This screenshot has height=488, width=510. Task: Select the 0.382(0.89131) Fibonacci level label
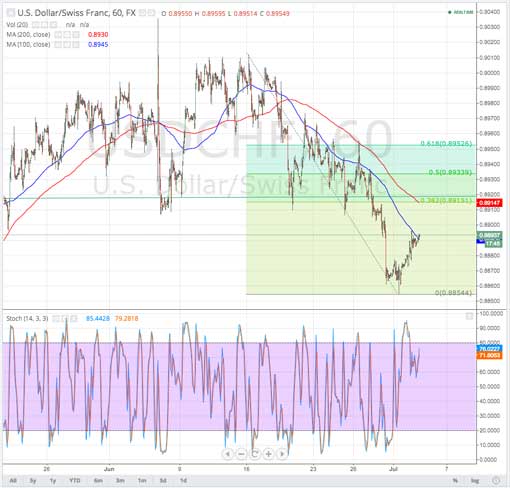click(446, 200)
